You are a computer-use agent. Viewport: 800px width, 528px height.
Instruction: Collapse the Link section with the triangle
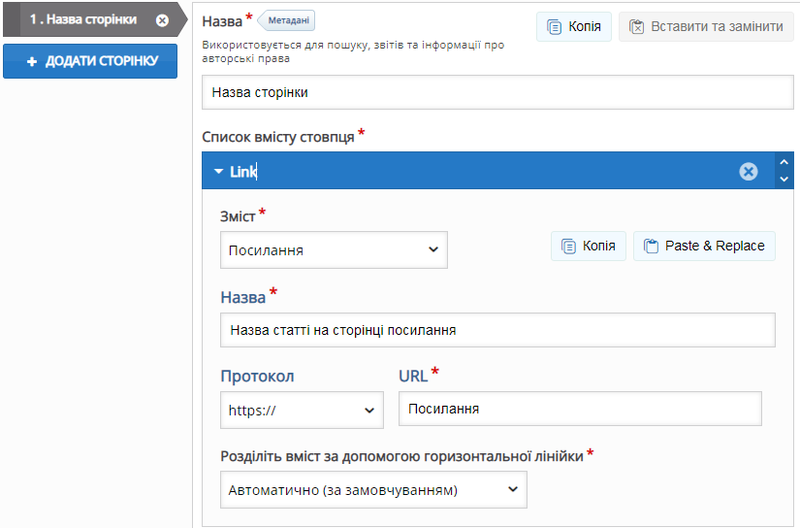(x=218, y=172)
